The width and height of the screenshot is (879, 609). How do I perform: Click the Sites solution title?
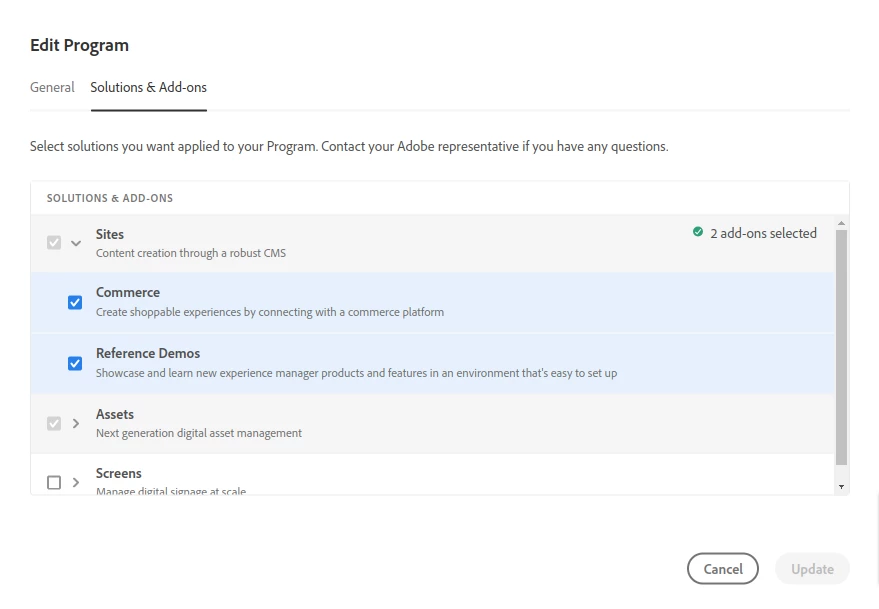click(x=110, y=234)
